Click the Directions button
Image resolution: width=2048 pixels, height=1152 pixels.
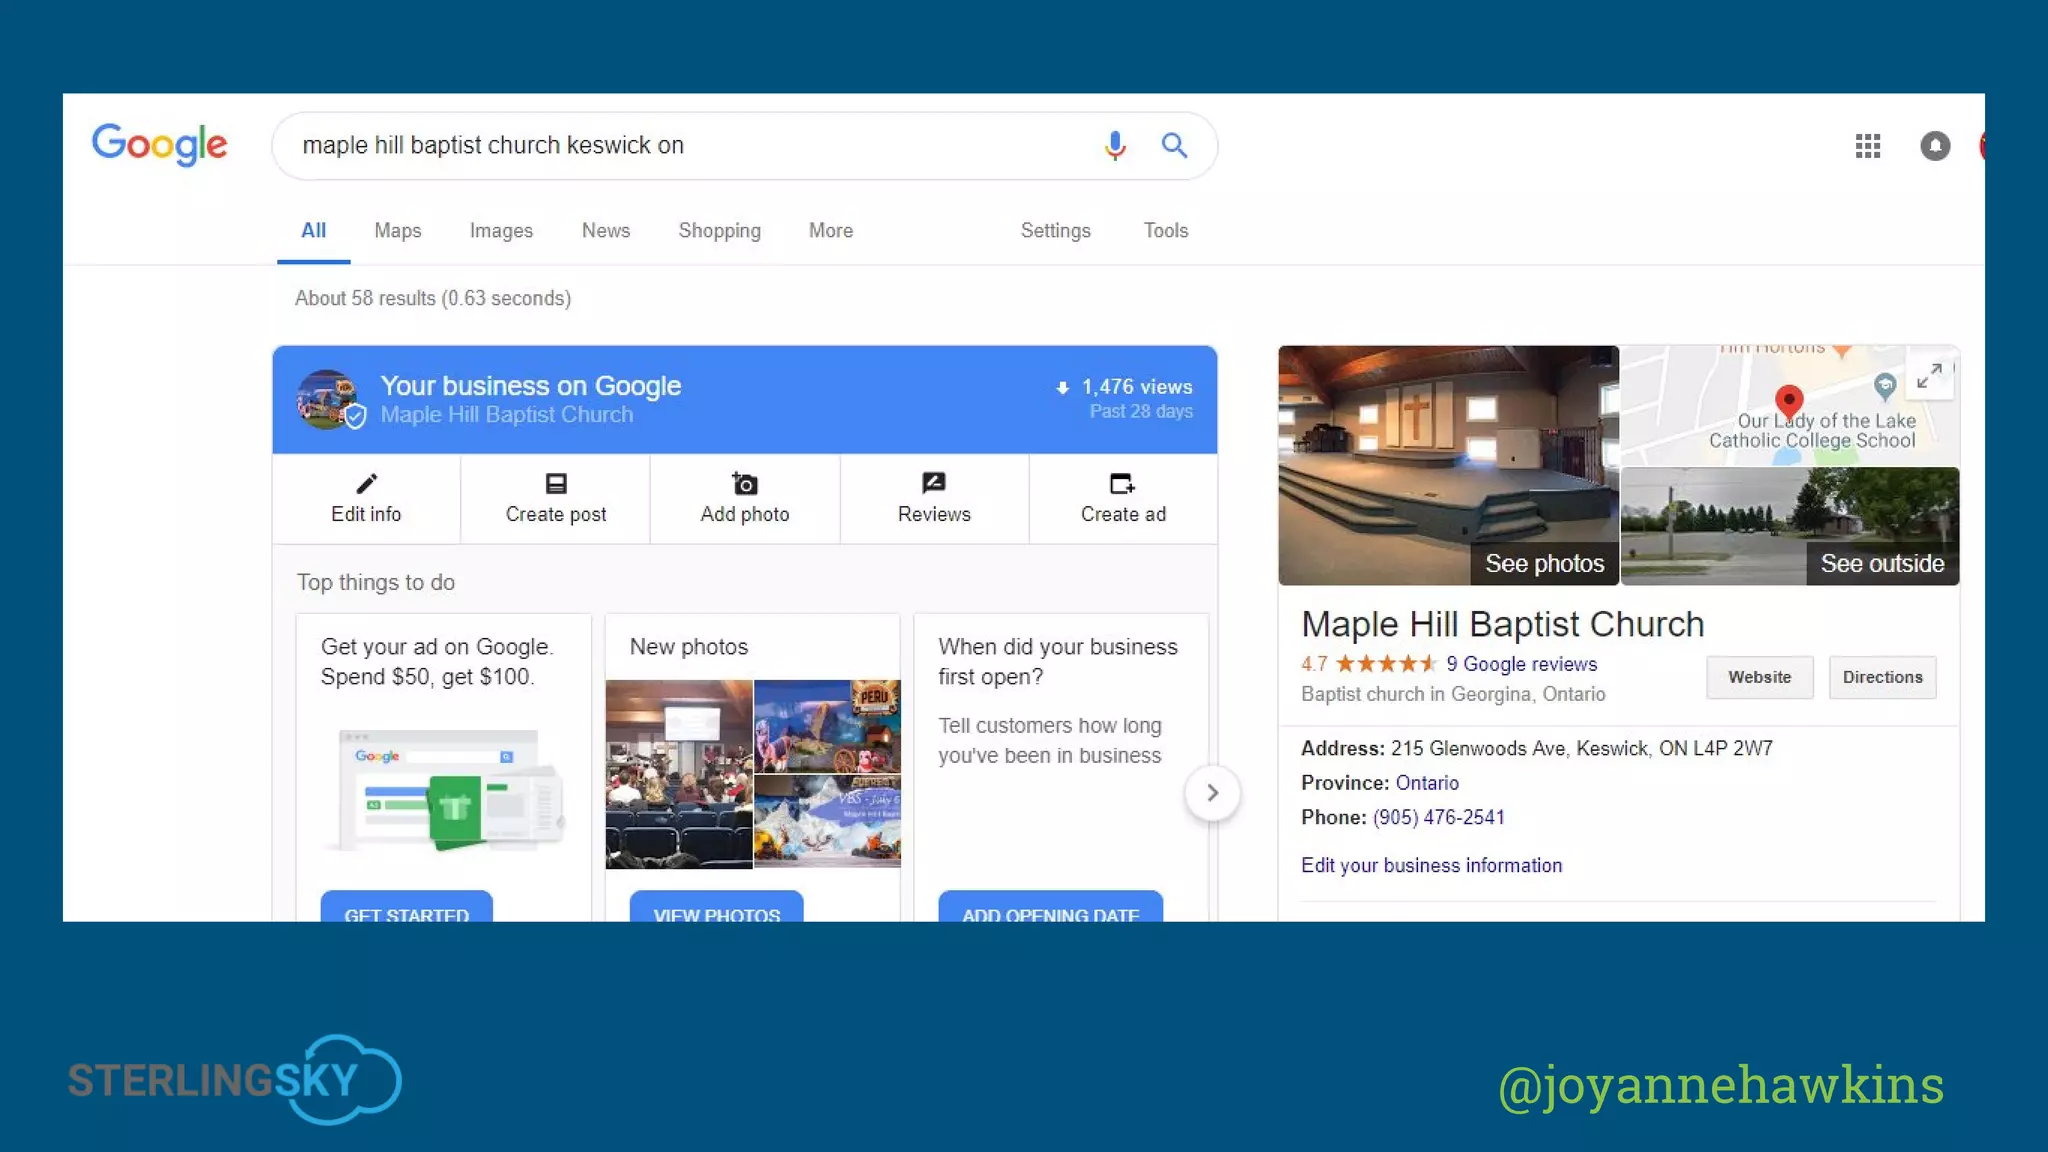(1882, 677)
